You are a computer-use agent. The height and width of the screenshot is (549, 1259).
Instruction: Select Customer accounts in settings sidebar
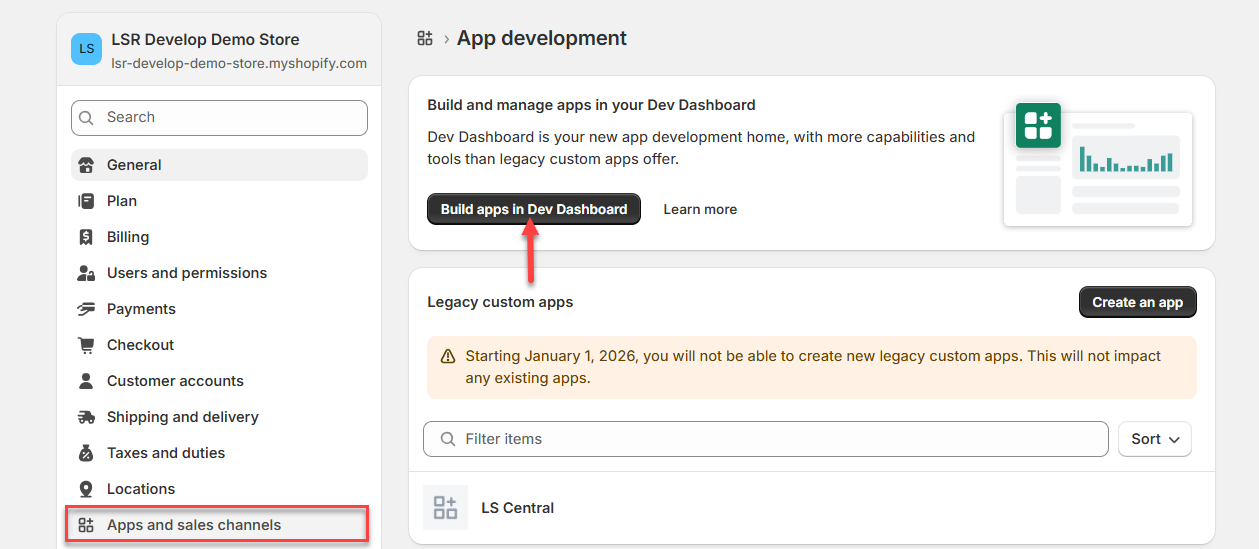175,381
